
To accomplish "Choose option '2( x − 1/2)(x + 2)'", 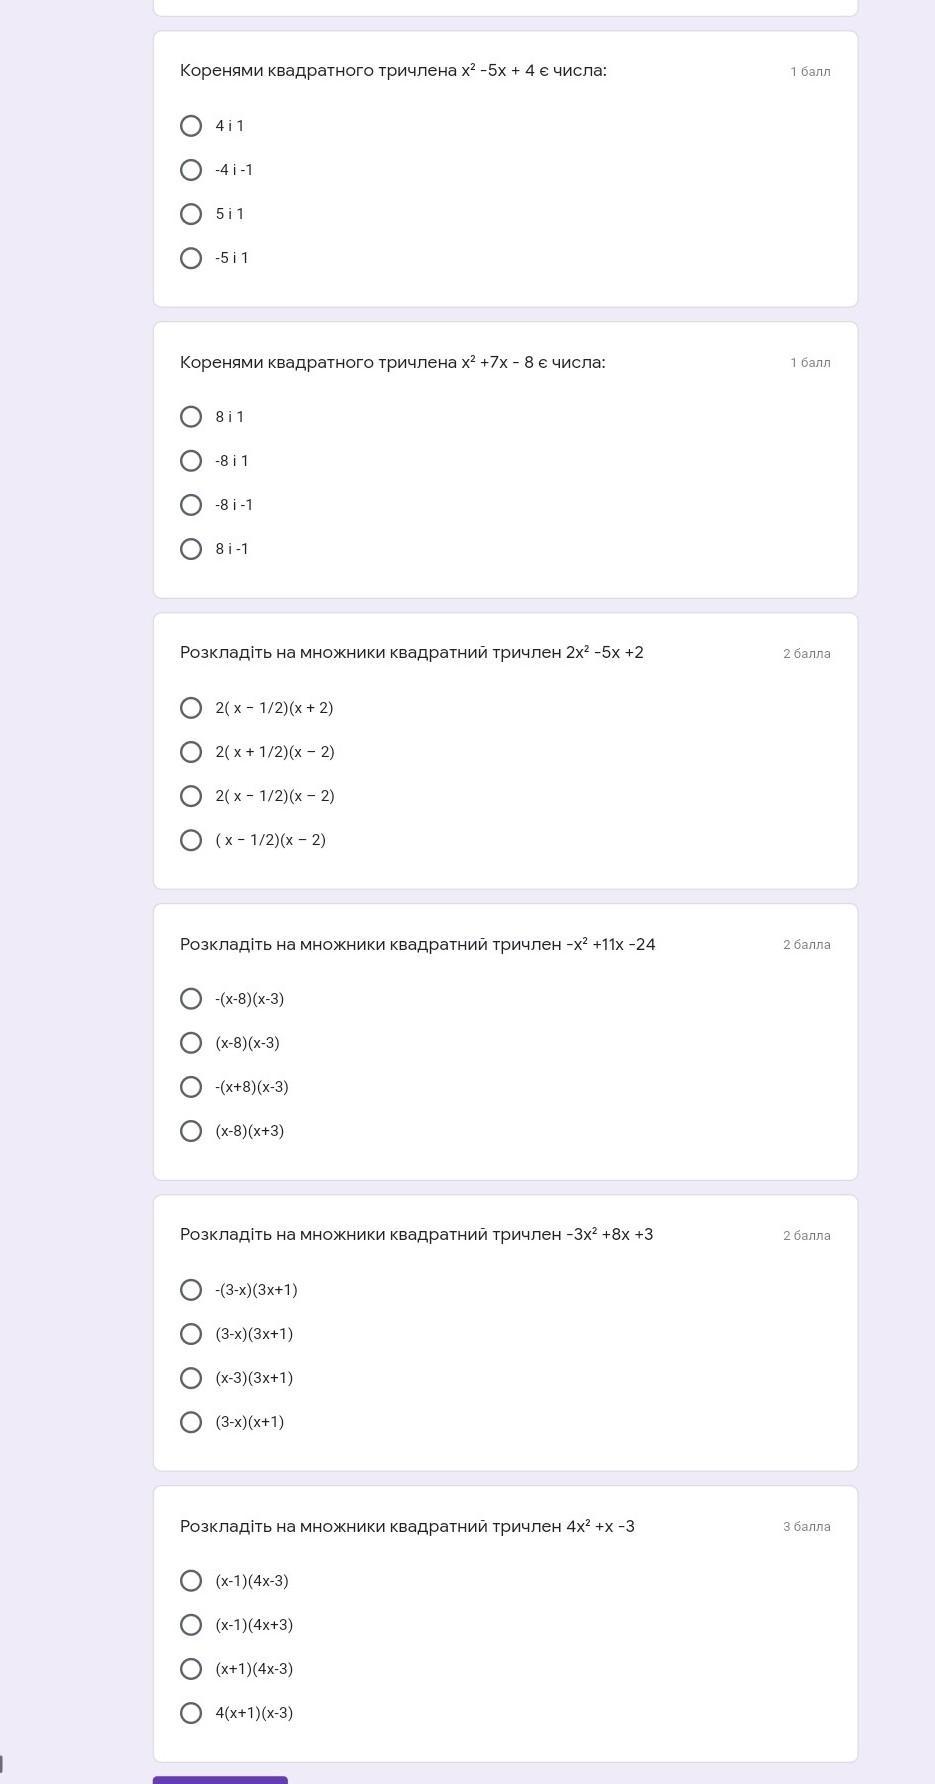I will (x=191, y=708).
